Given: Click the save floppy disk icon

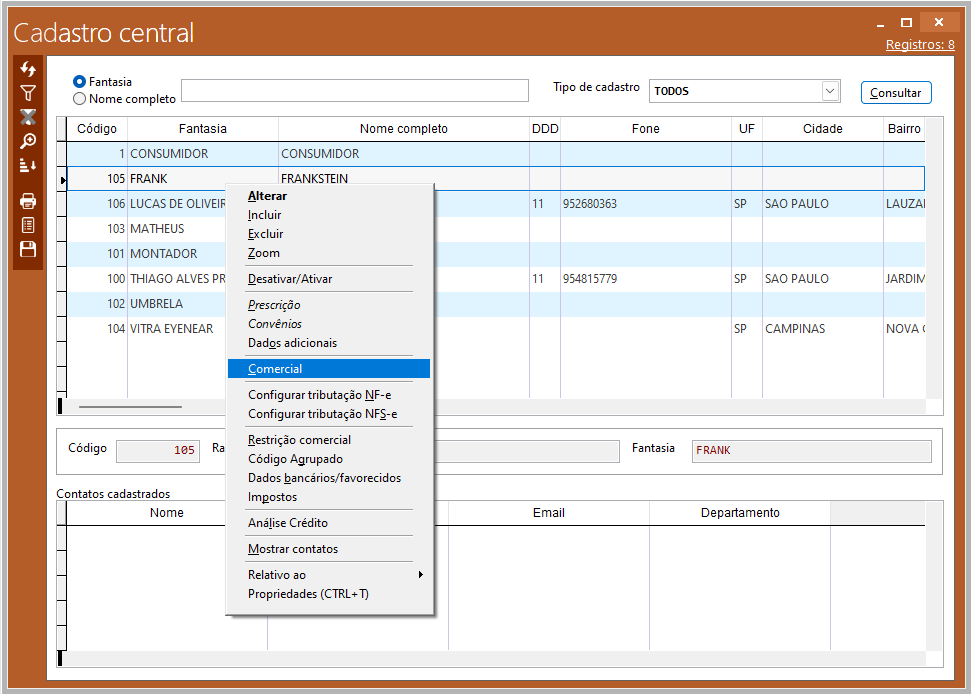Looking at the screenshot, I should click(28, 249).
